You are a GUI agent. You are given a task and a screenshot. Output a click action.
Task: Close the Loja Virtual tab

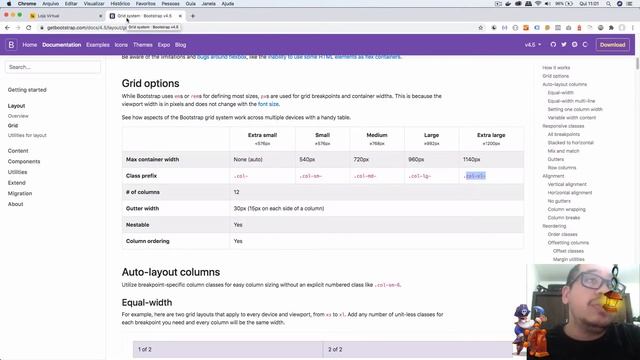coord(100,16)
